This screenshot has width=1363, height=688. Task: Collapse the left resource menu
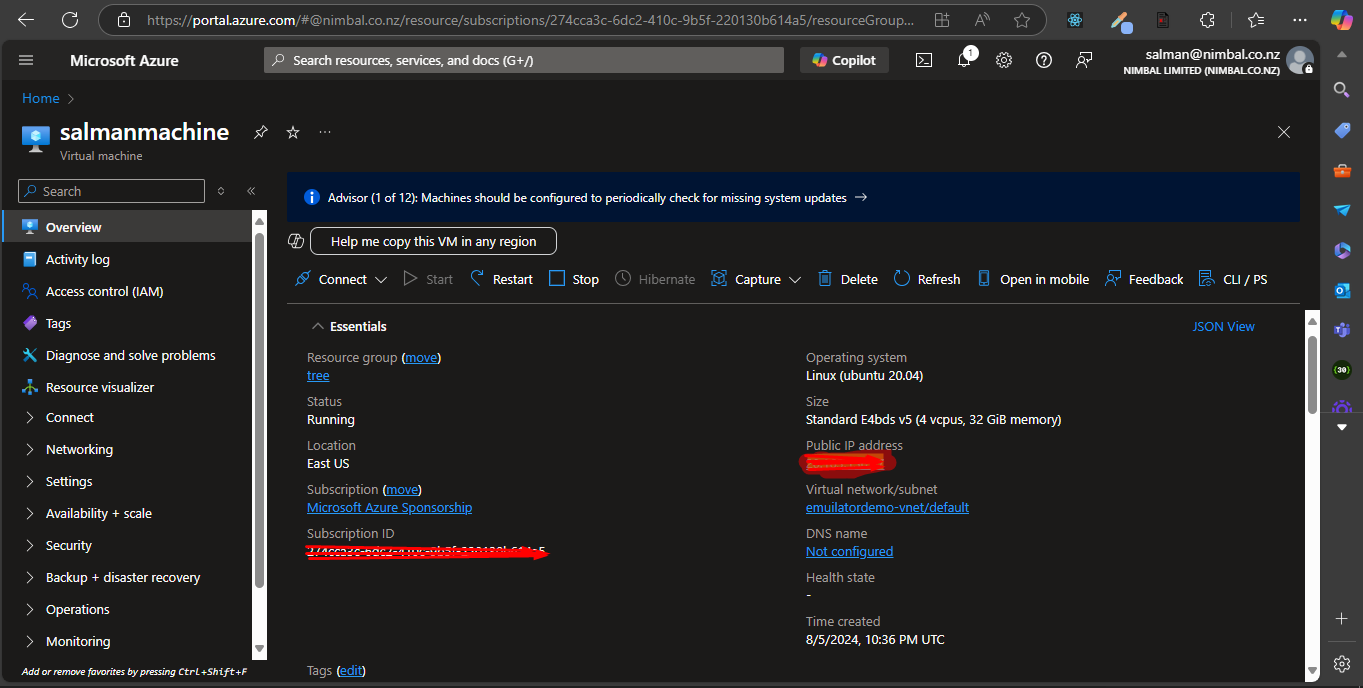tap(251, 191)
